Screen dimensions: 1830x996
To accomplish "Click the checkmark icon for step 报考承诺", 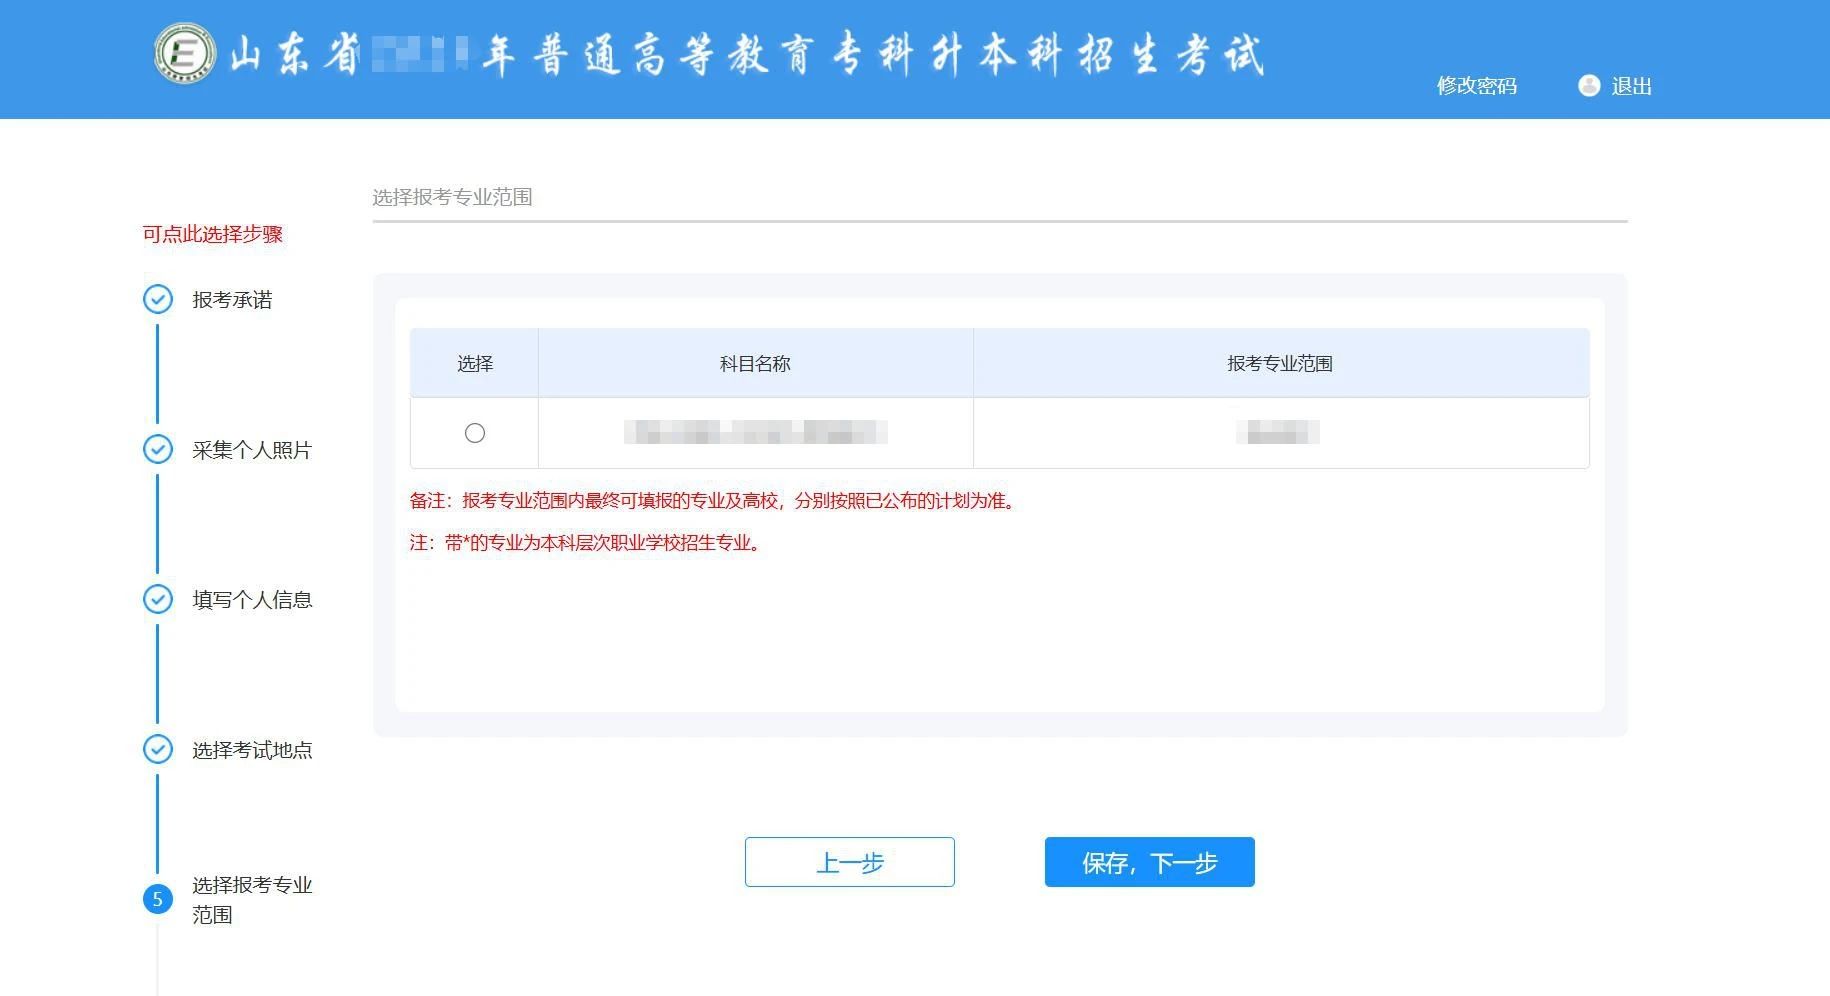I will point(158,299).
